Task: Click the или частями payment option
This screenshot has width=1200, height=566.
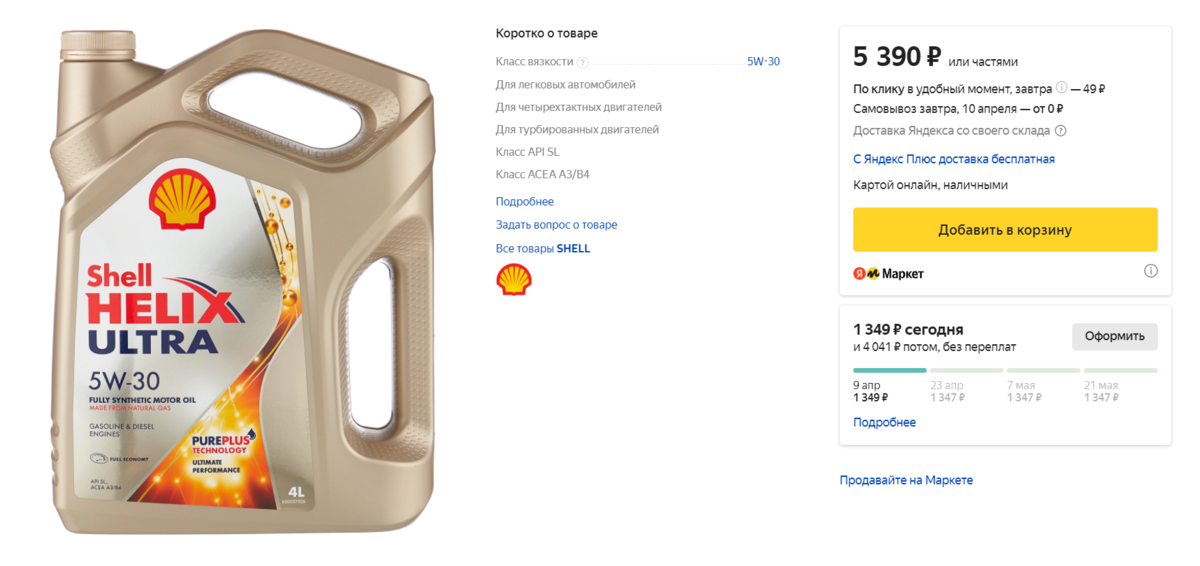Action: (x=983, y=62)
